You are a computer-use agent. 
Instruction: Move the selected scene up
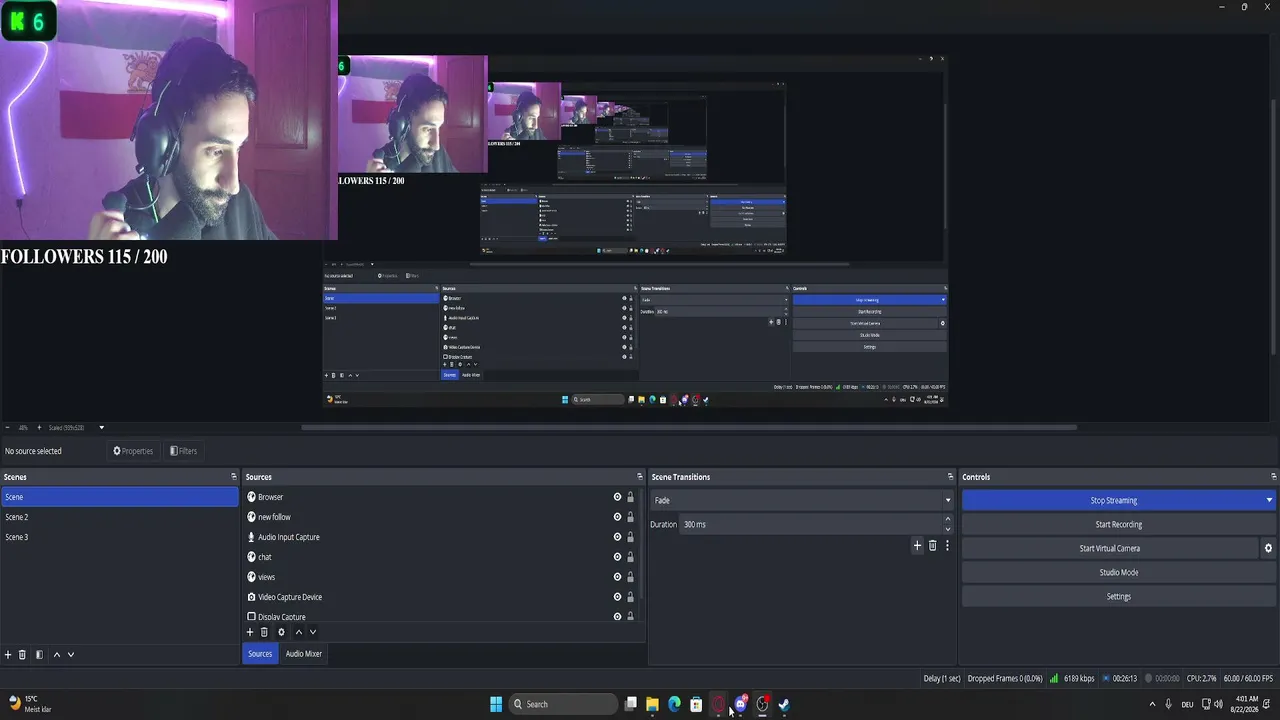coord(56,655)
